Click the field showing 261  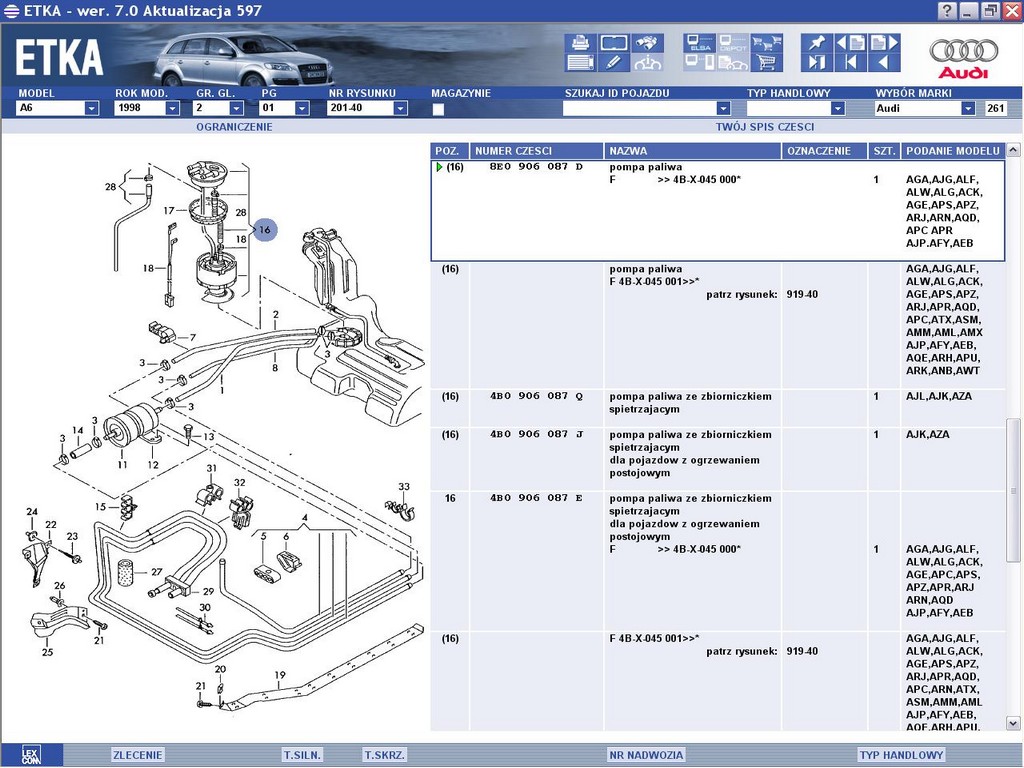pyautogui.click(x=997, y=108)
